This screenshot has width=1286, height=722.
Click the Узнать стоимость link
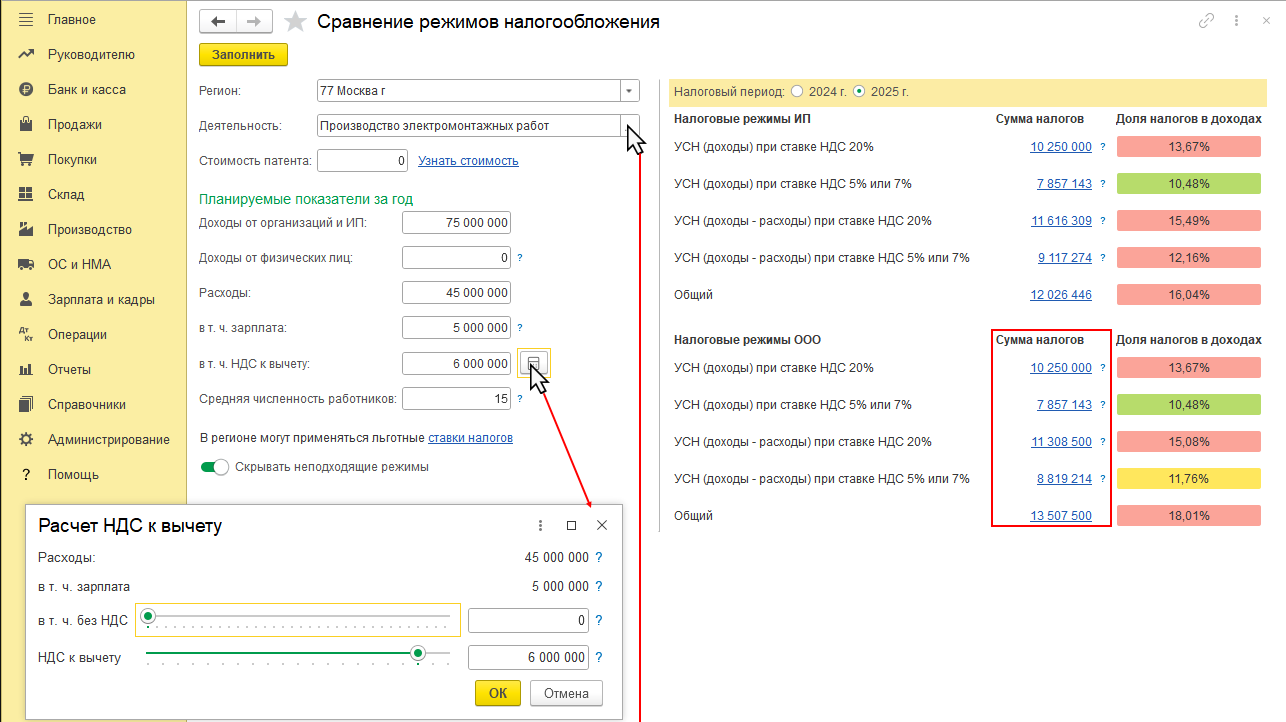(468, 161)
